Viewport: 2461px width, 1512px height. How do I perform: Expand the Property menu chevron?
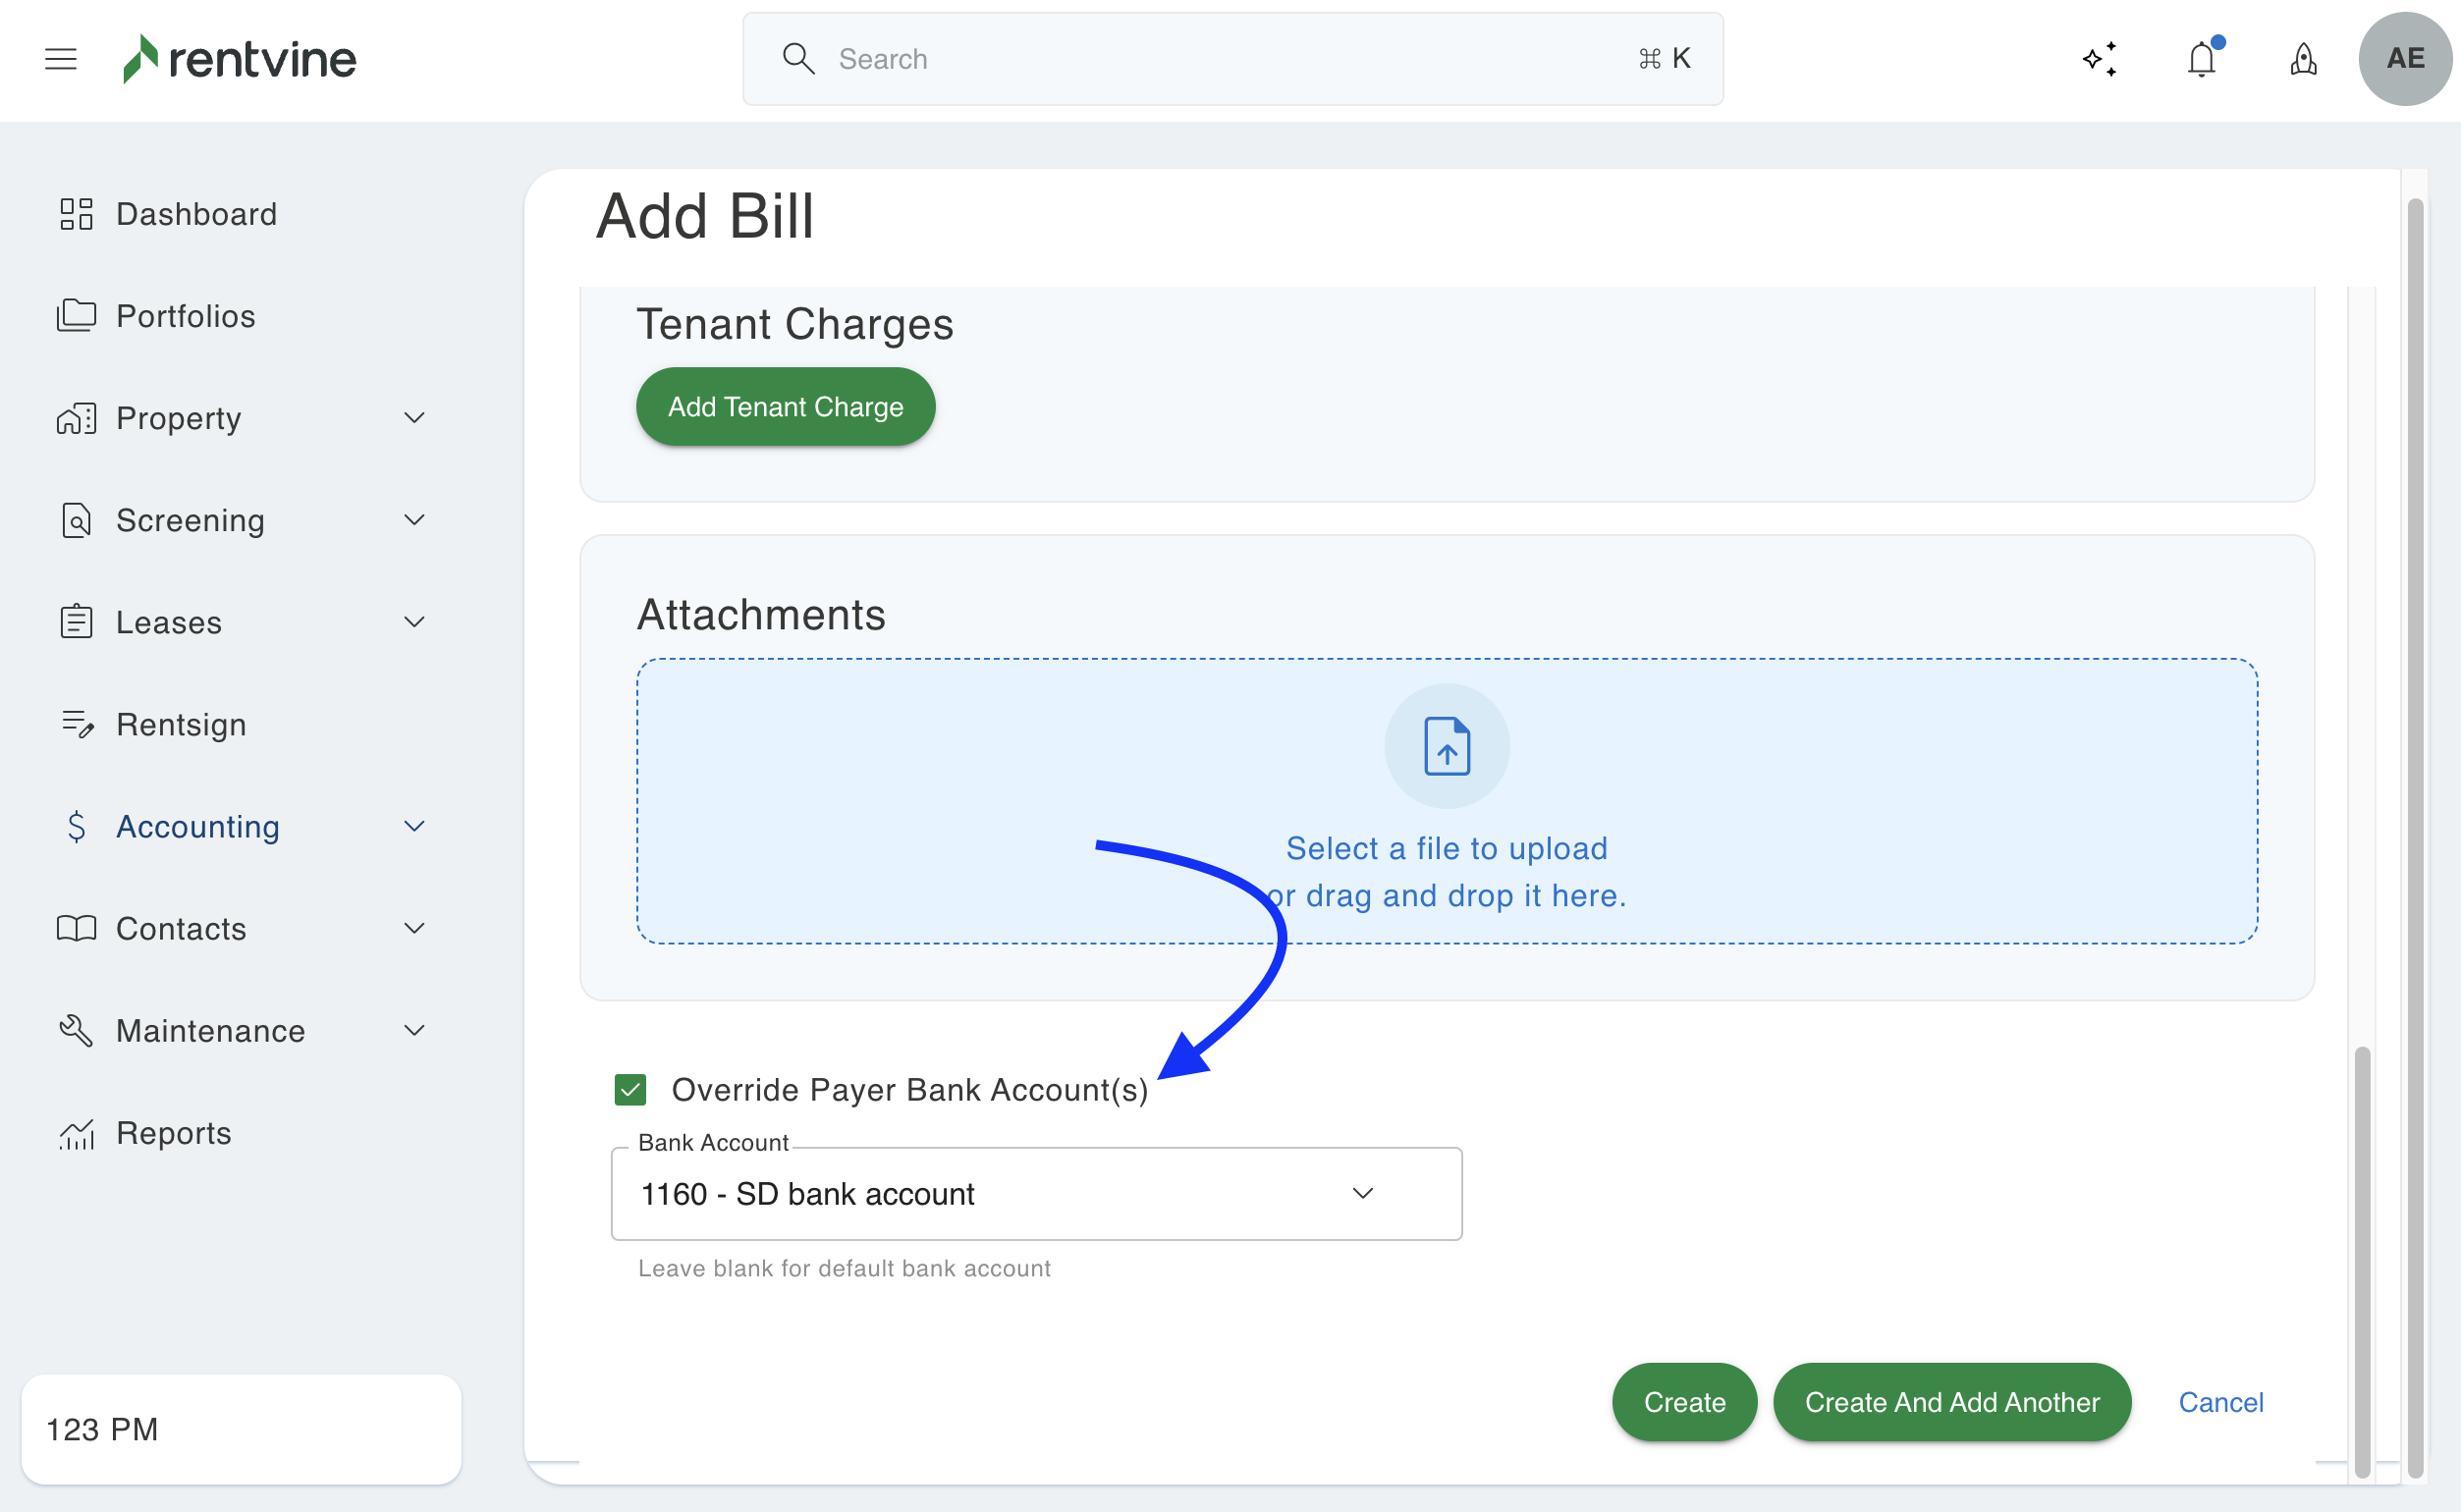click(x=414, y=418)
